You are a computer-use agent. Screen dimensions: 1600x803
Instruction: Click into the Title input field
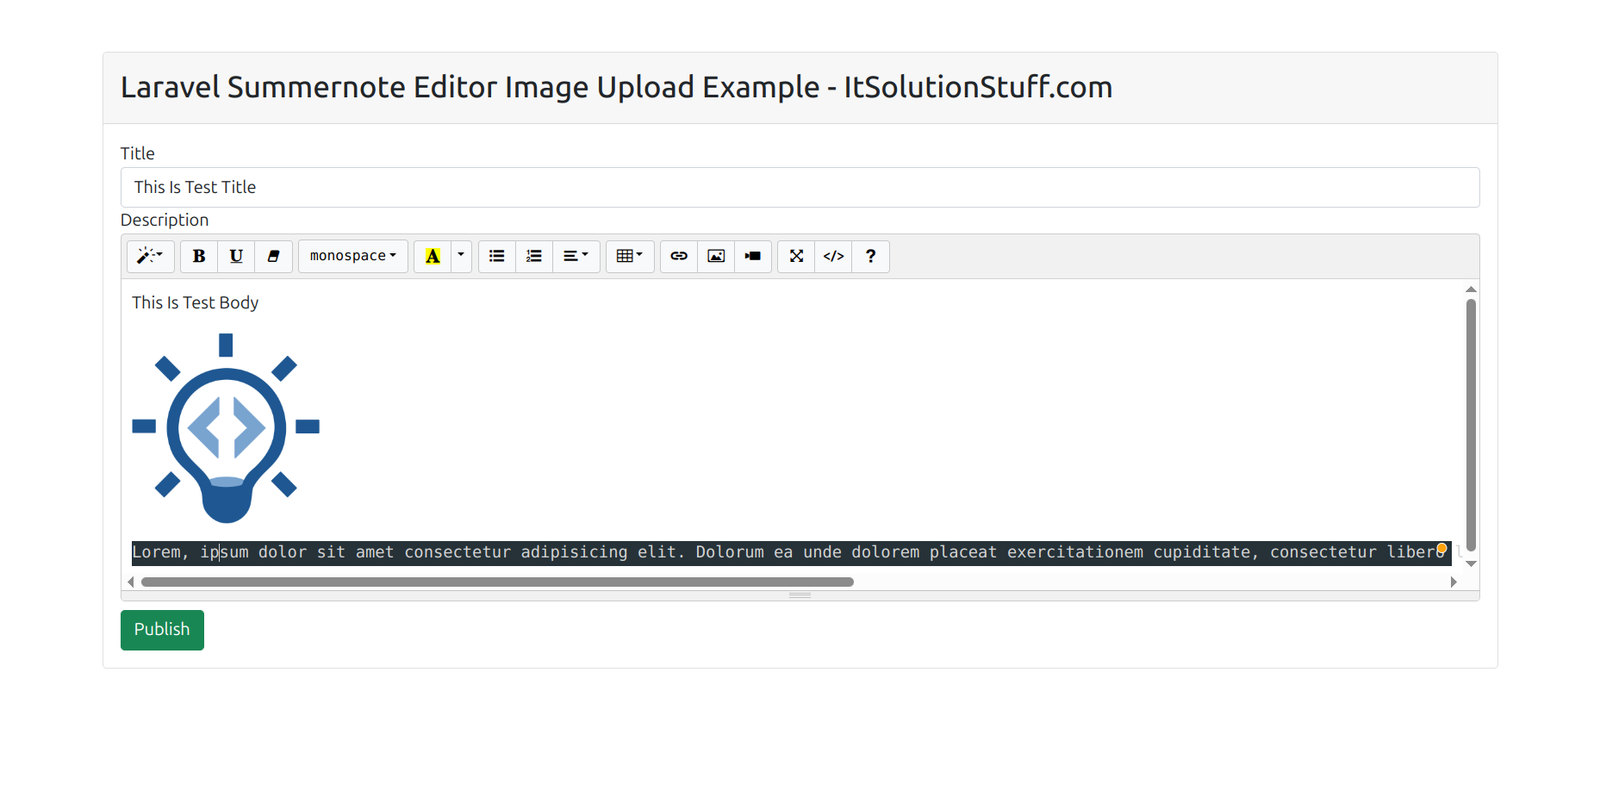pyautogui.click(x=799, y=187)
